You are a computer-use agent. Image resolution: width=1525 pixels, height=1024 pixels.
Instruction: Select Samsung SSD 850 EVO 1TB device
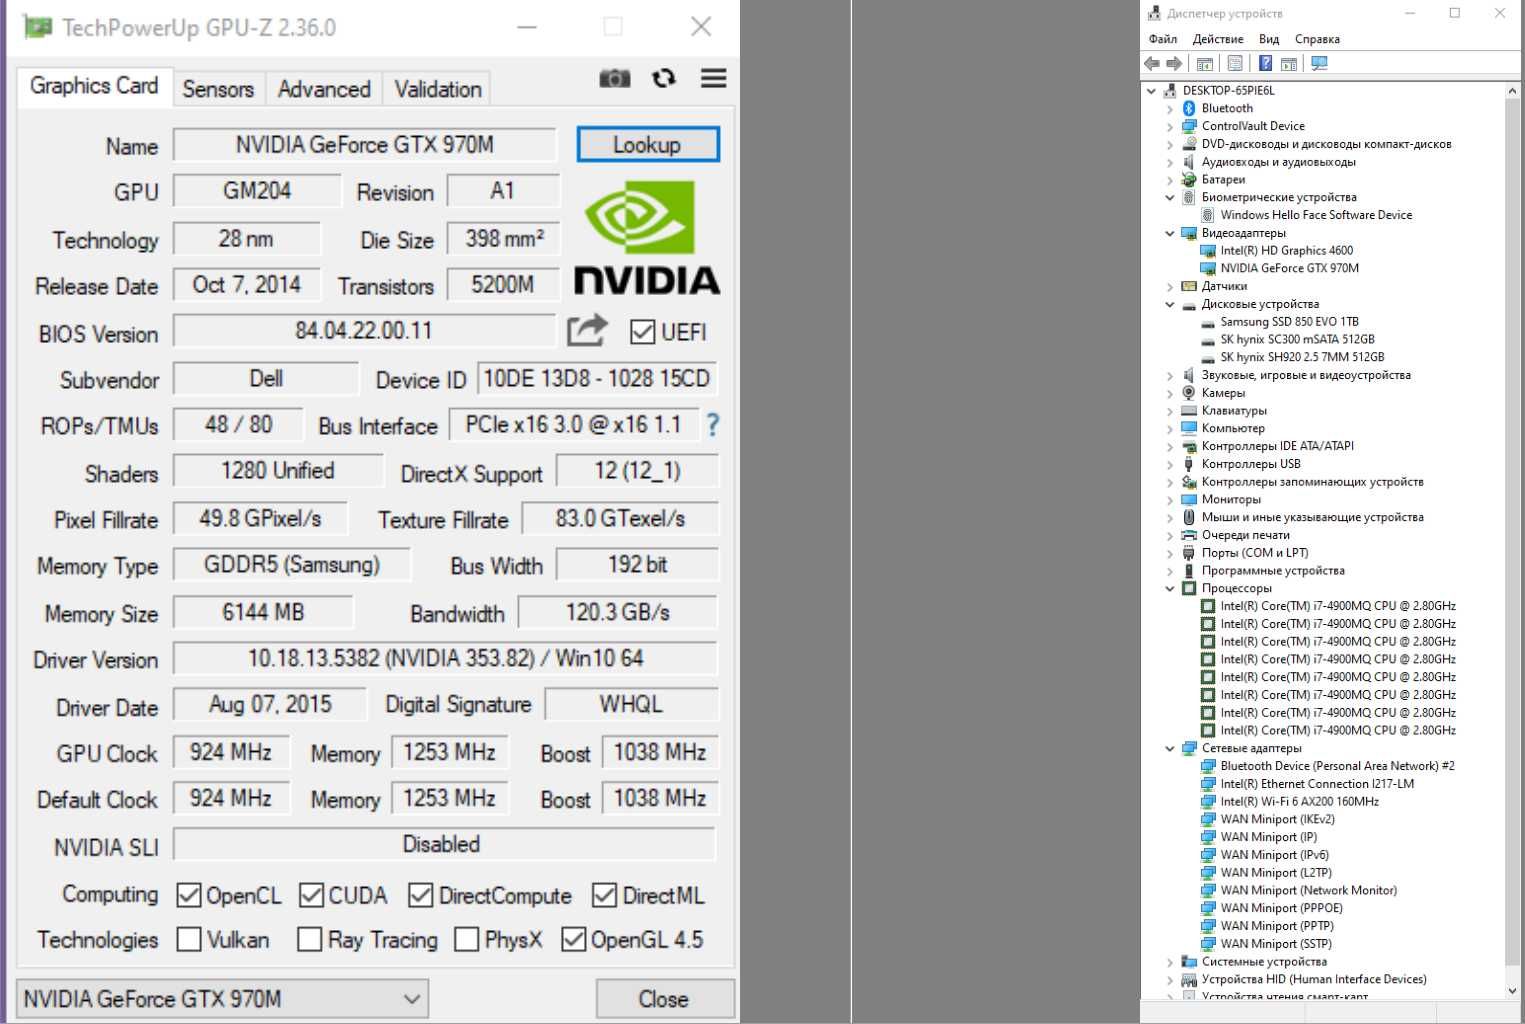click(x=1289, y=322)
